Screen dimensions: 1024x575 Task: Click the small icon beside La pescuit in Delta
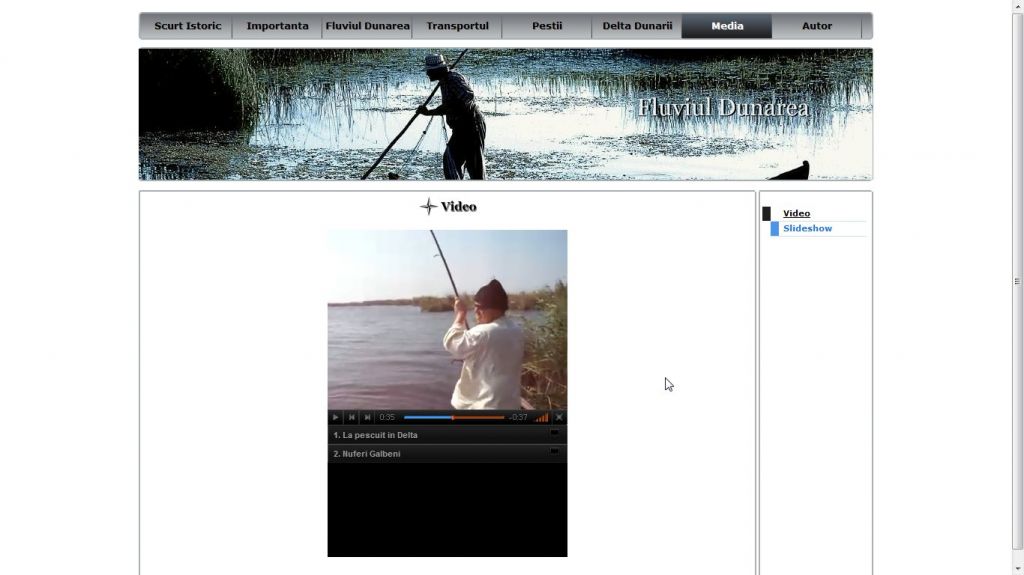554,433
